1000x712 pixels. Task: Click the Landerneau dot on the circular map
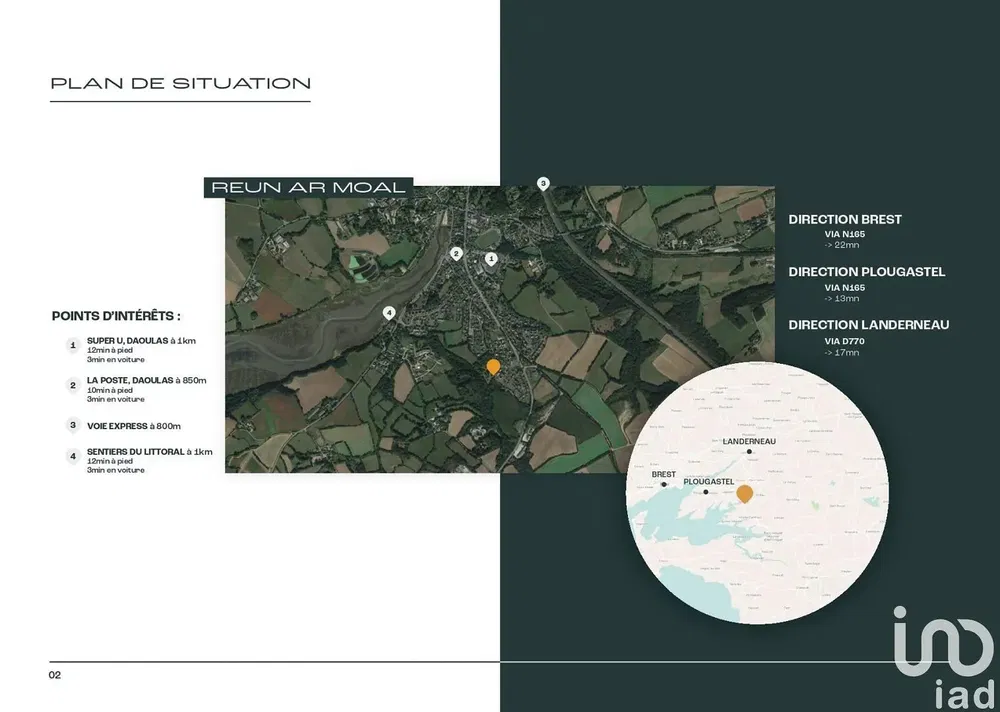click(x=749, y=451)
